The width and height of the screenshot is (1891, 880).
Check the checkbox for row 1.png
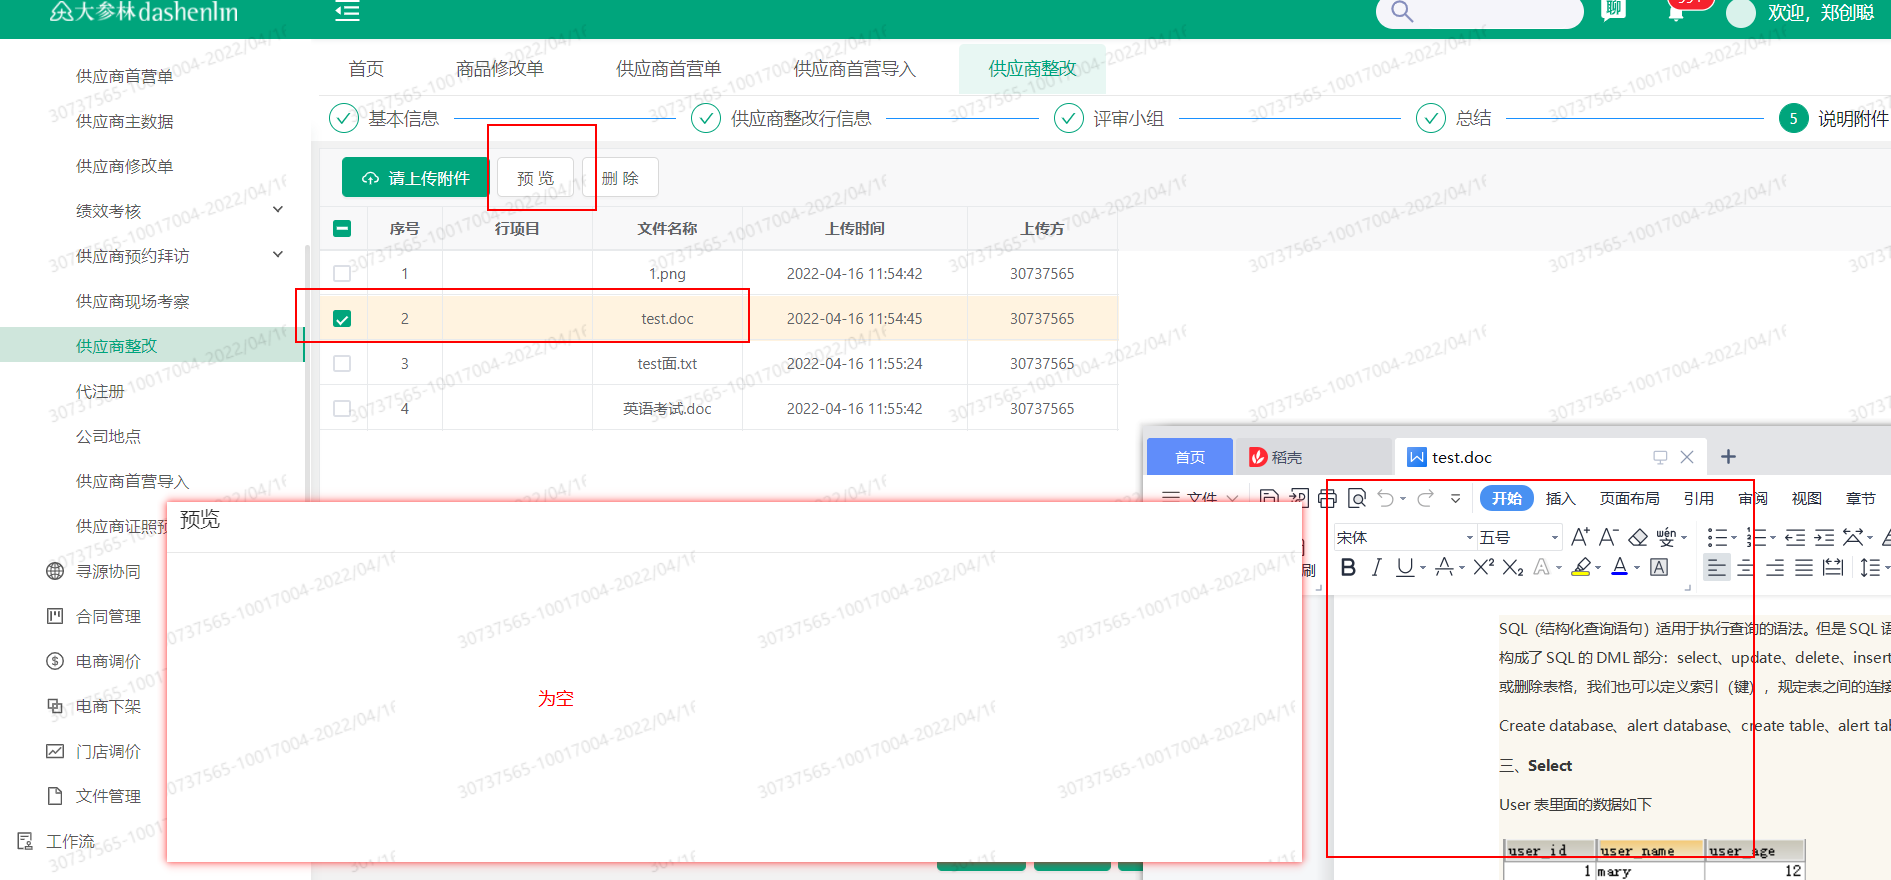click(342, 273)
